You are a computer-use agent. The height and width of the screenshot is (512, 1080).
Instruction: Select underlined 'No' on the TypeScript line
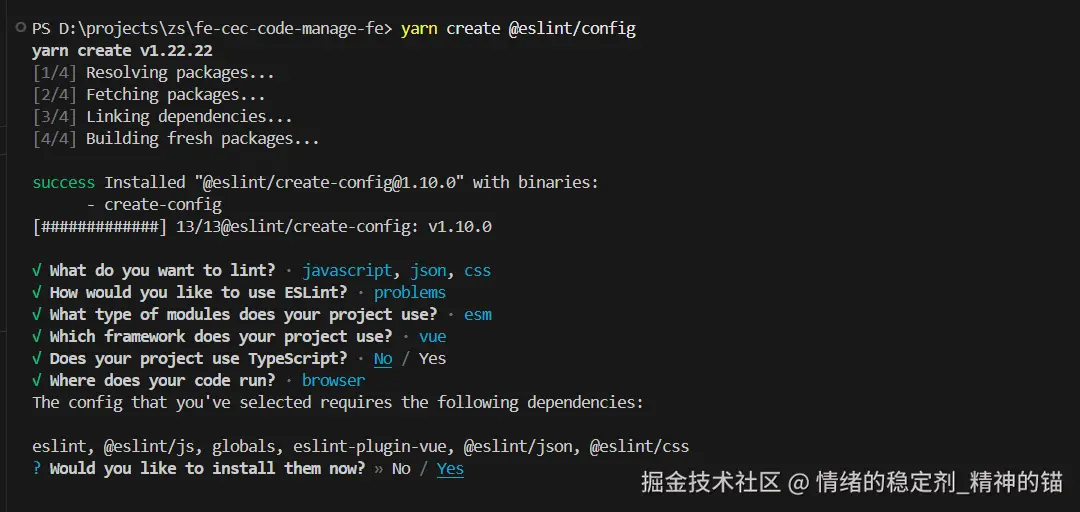383,358
